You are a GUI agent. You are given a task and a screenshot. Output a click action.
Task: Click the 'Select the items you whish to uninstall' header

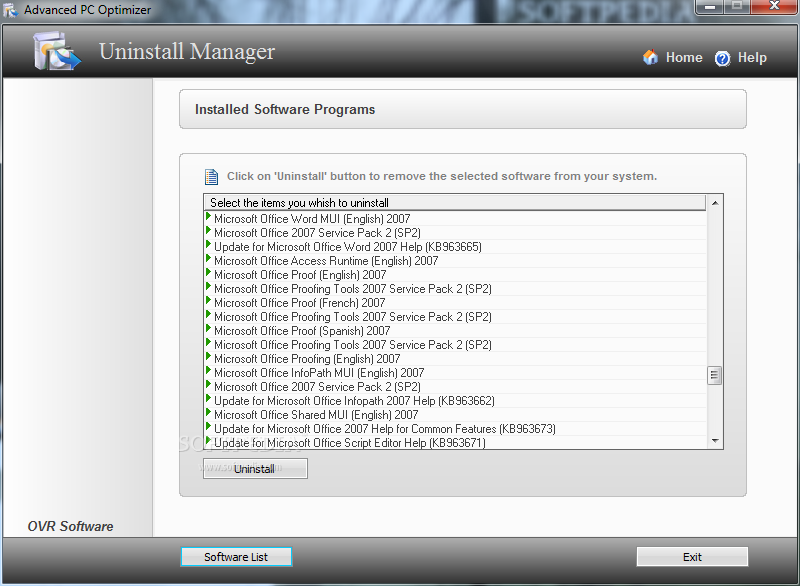click(455, 202)
